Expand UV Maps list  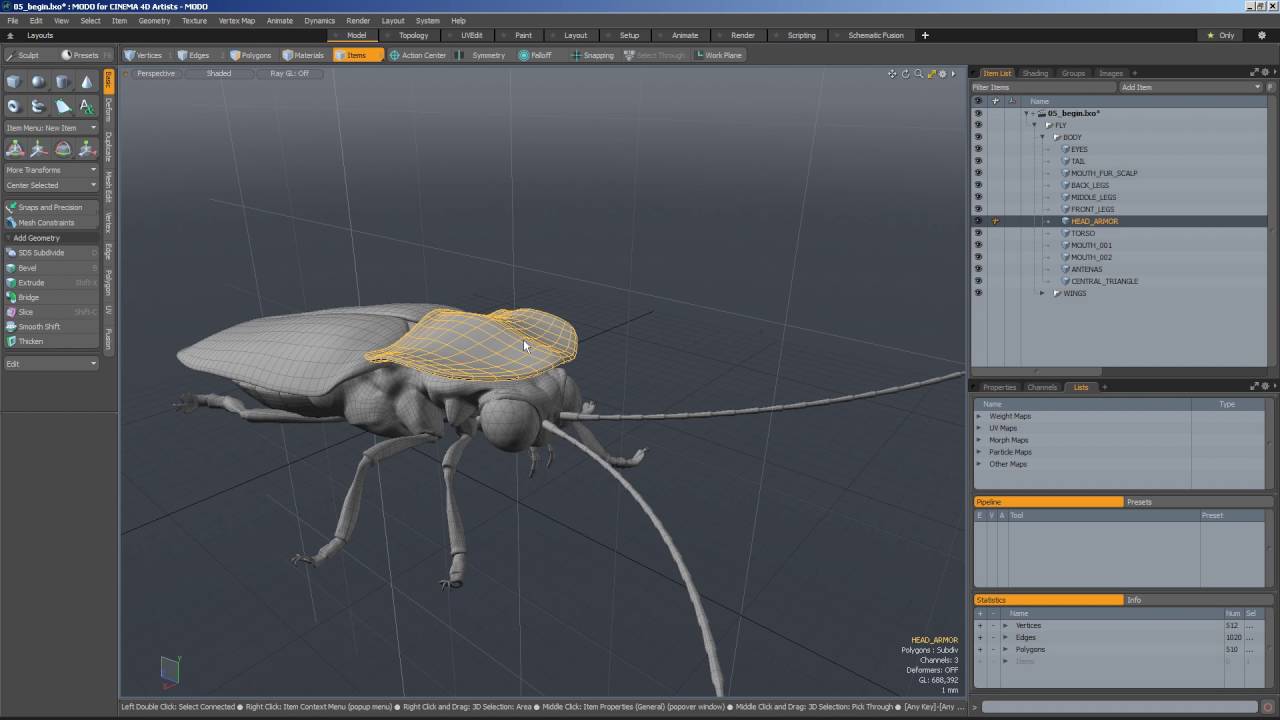click(x=979, y=428)
